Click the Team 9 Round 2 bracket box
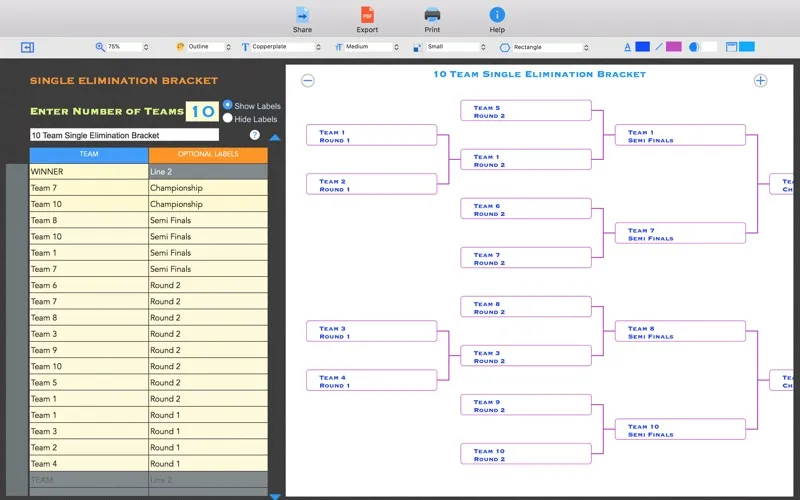This screenshot has width=800, height=500. click(x=526, y=405)
